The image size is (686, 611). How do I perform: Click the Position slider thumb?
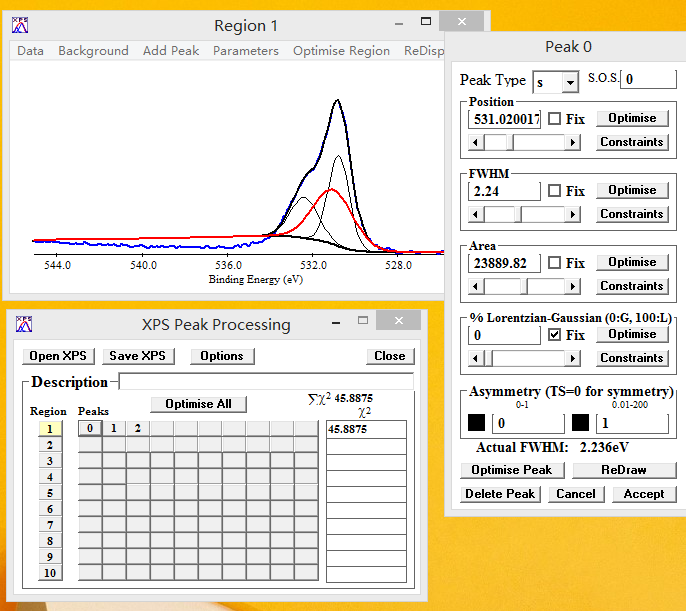(x=510, y=142)
